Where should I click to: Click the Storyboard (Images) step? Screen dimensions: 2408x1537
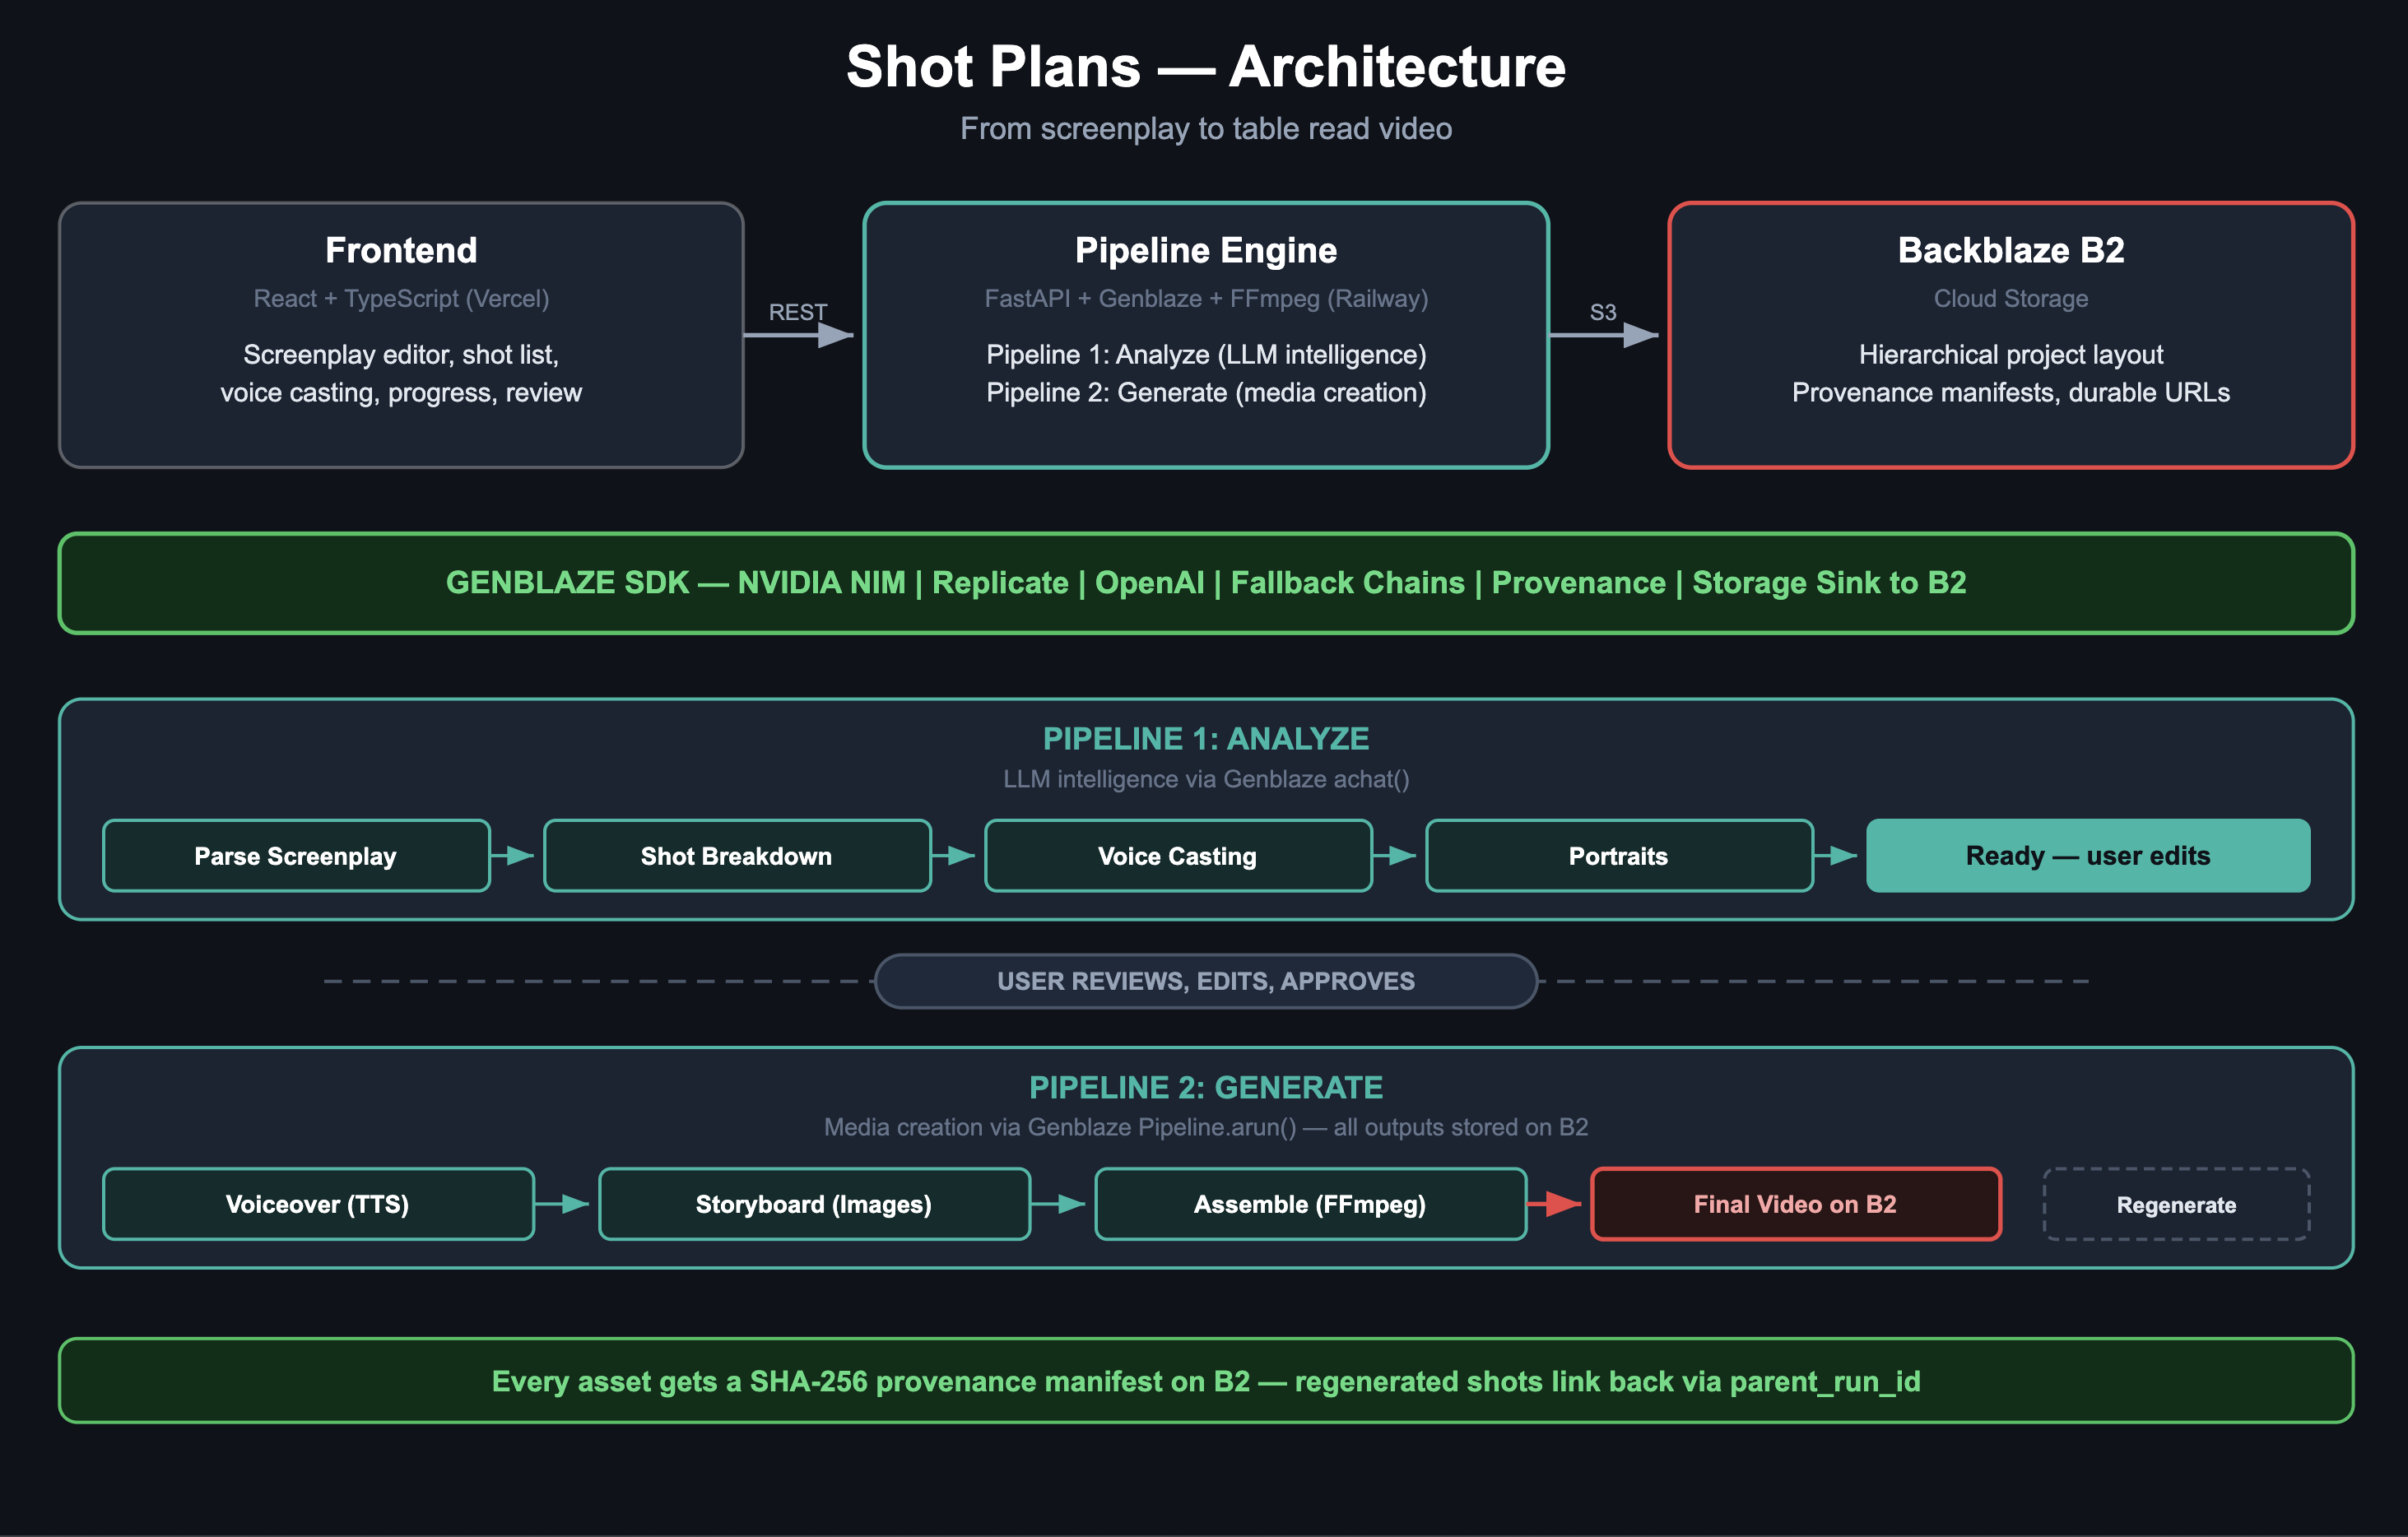(814, 1204)
